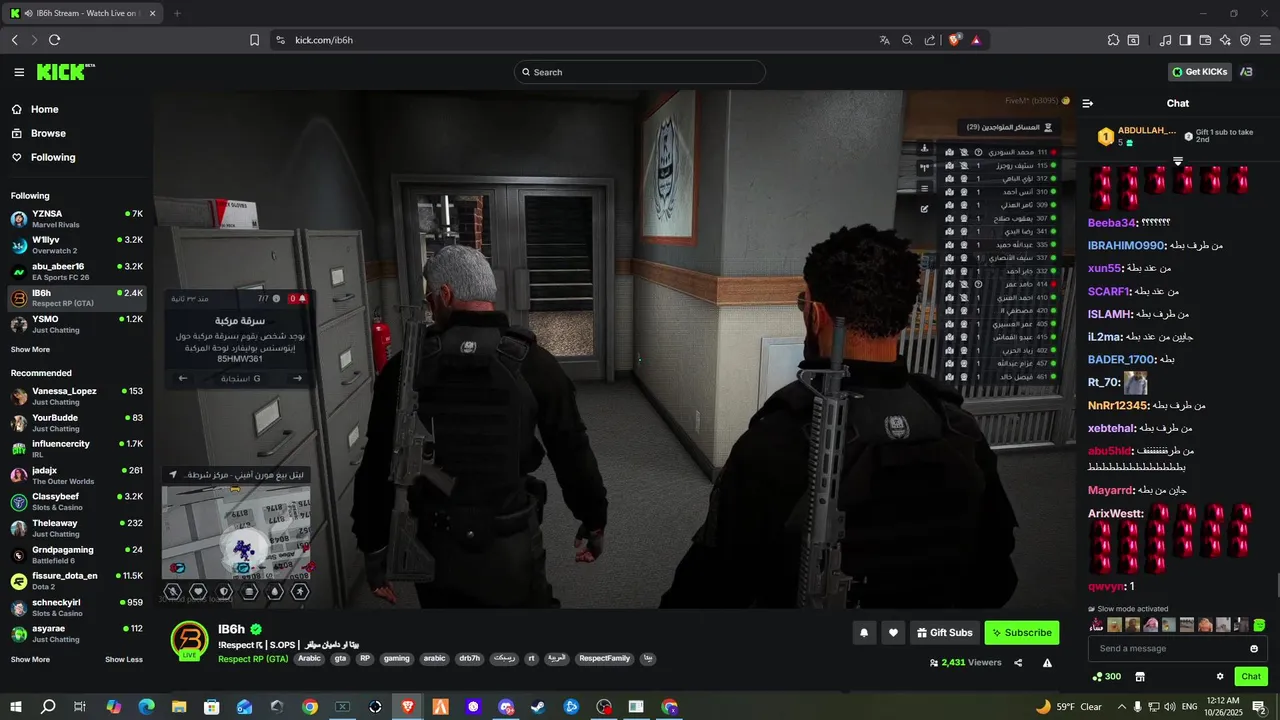This screenshot has height=720, width=1280.
Task: Click the green Kick emote in emote bar
Action: (x=1259, y=625)
